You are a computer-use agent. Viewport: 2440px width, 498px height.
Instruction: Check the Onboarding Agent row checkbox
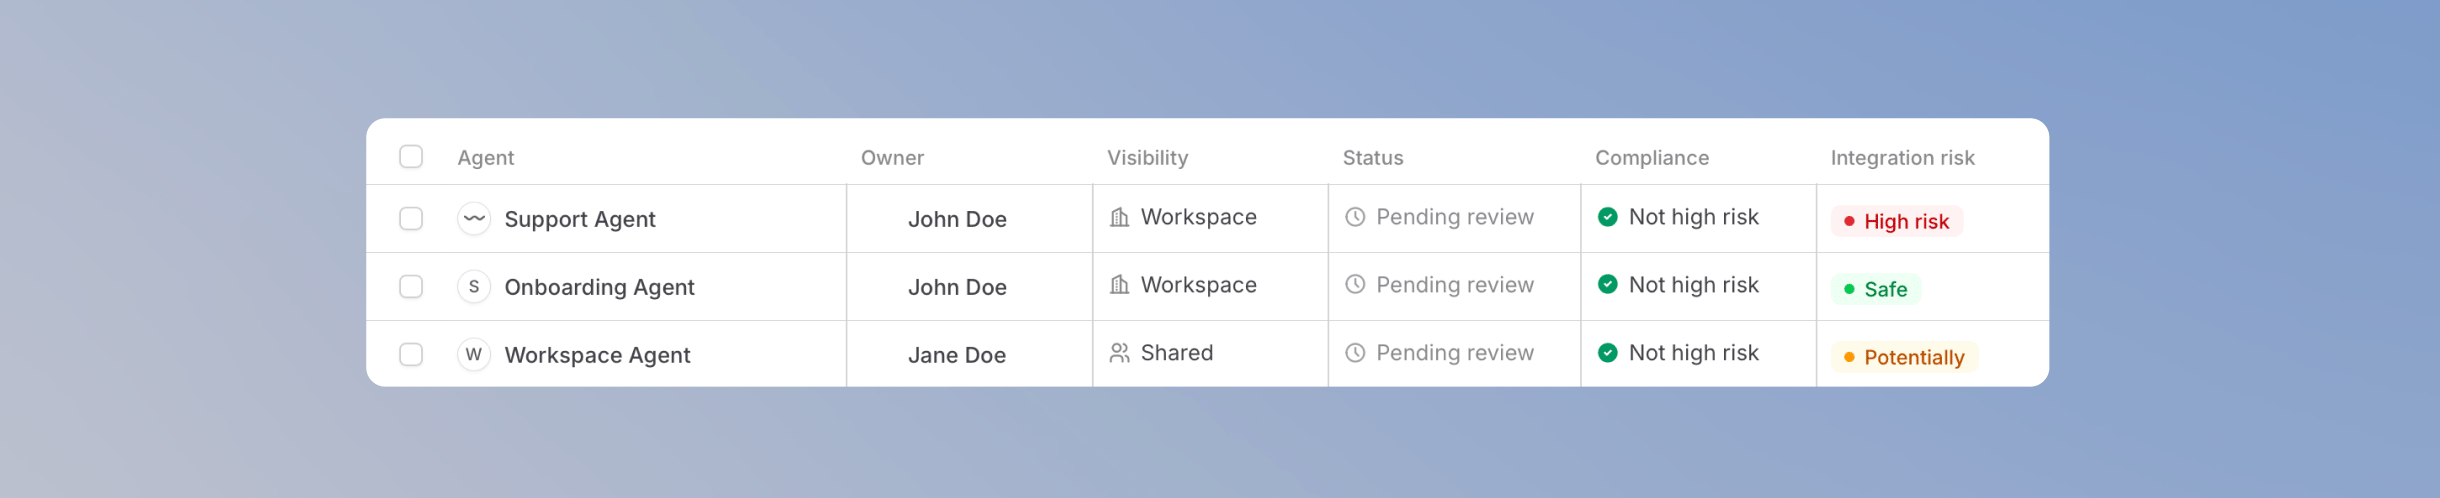[411, 286]
